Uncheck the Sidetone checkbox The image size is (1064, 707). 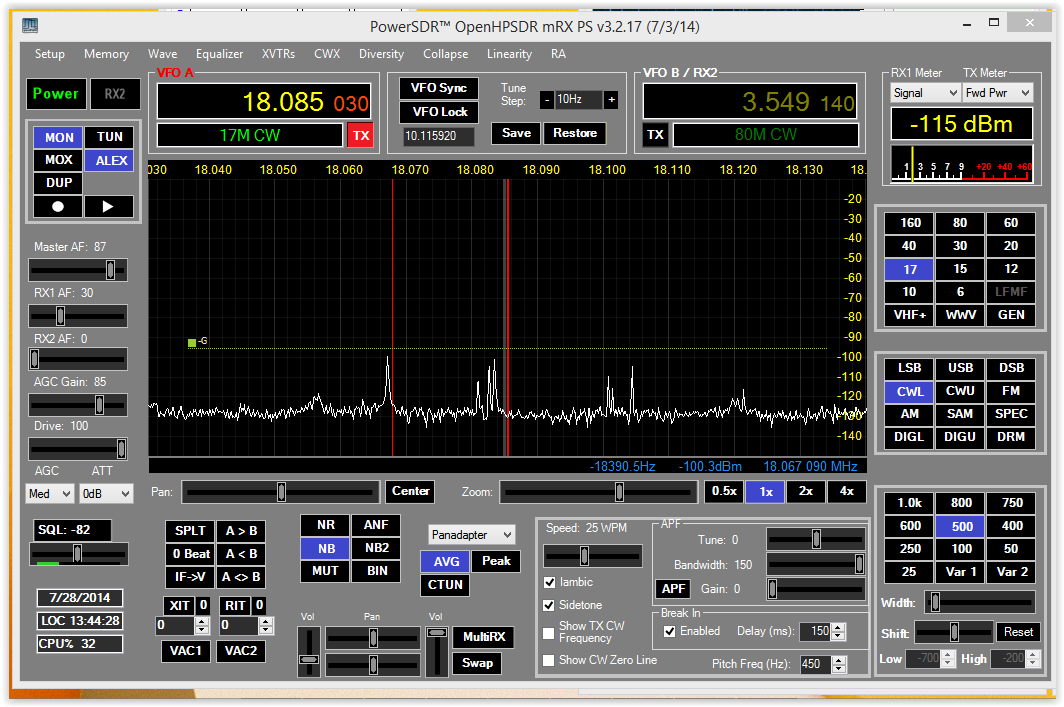pos(550,605)
